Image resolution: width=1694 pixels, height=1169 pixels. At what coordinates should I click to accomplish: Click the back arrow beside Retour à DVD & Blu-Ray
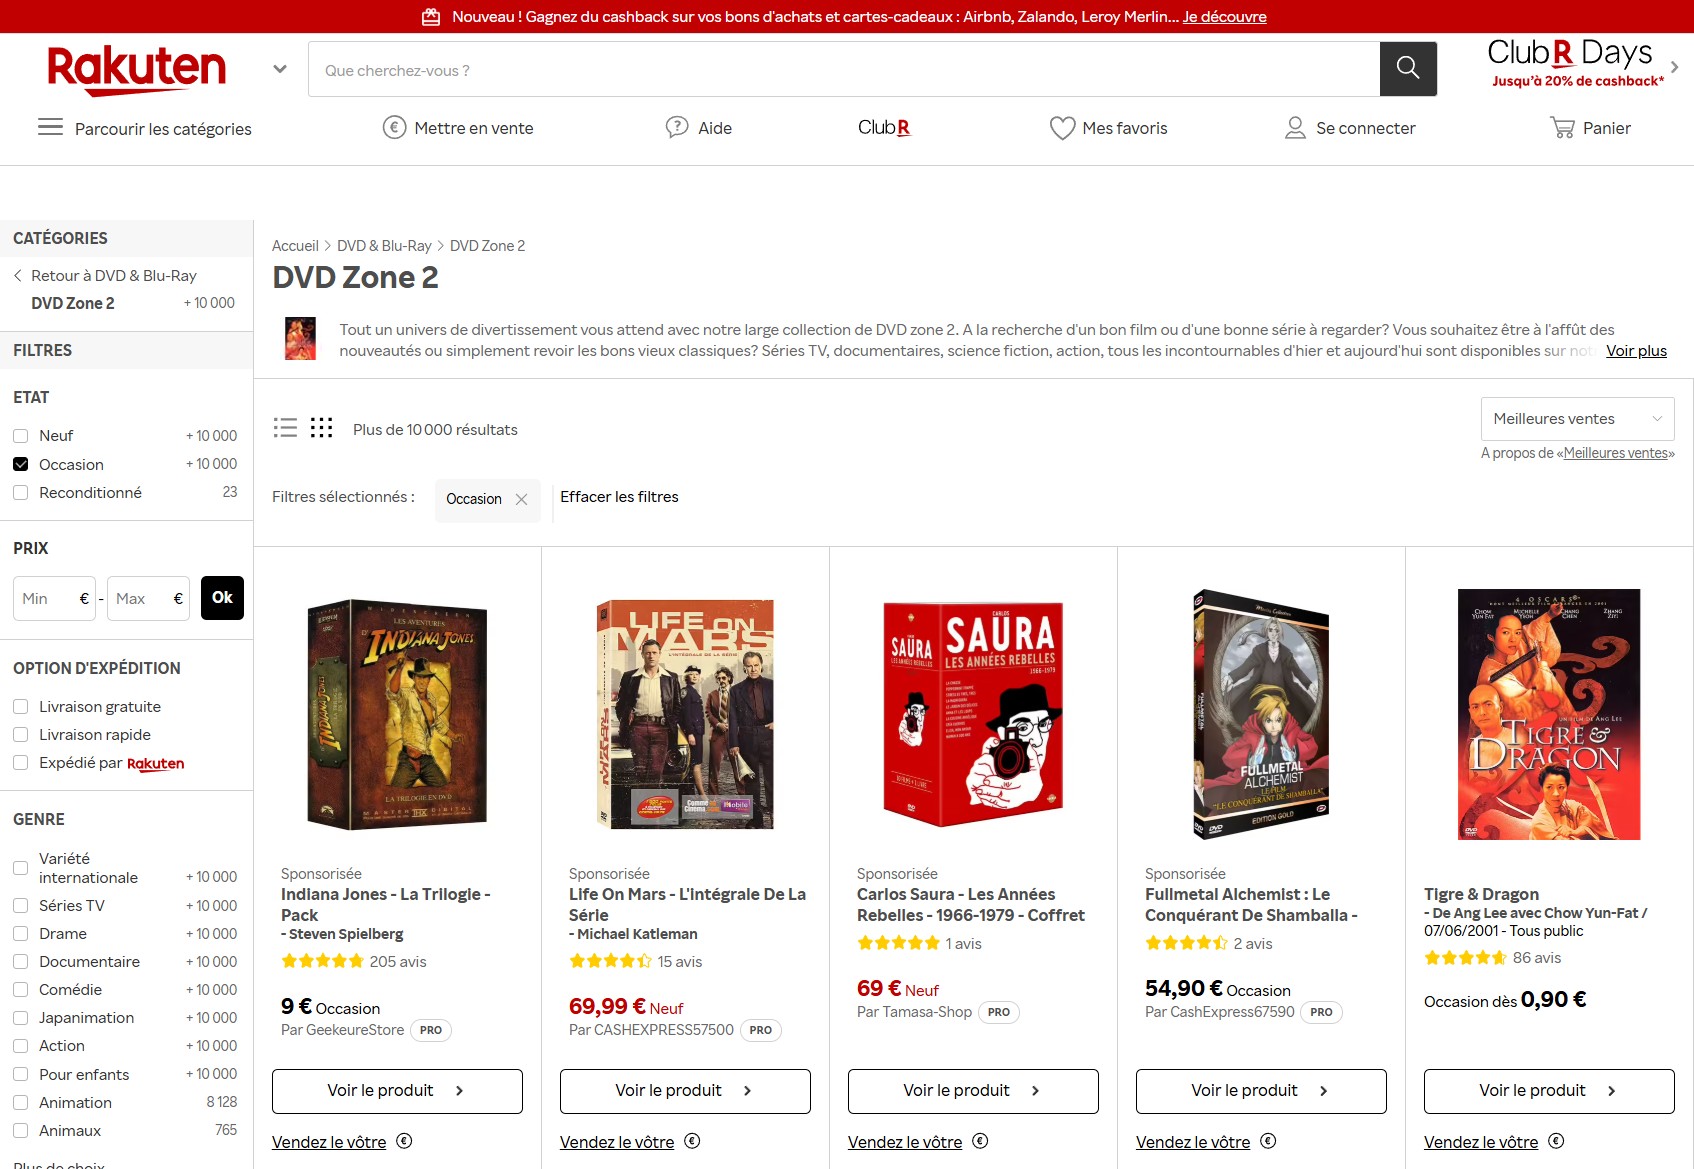click(x=18, y=275)
